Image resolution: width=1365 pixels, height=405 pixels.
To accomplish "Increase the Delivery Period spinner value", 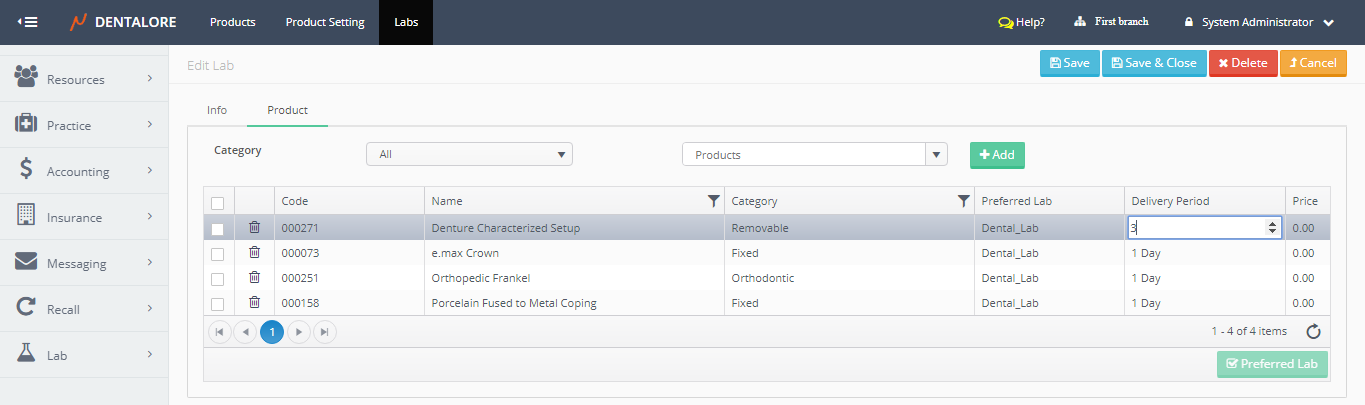I will point(1272,224).
